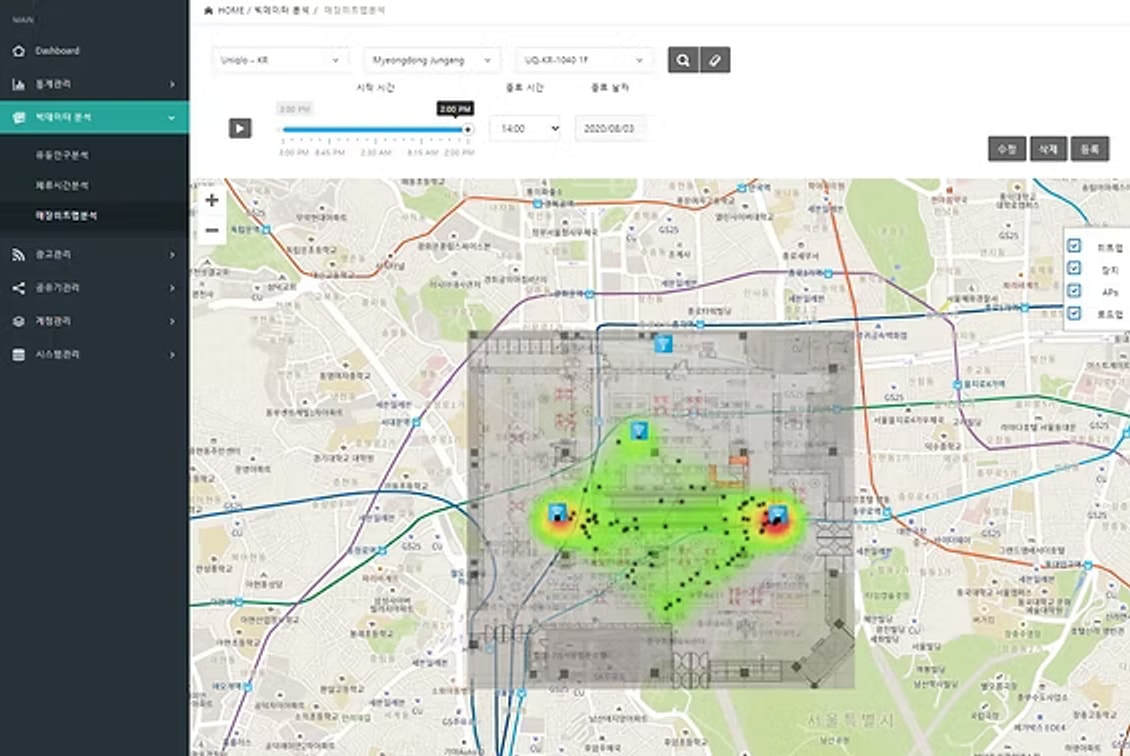Toggle the 히트맵 heatmap layer checkbox
This screenshot has height=756, width=1130.
click(x=1074, y=245)
